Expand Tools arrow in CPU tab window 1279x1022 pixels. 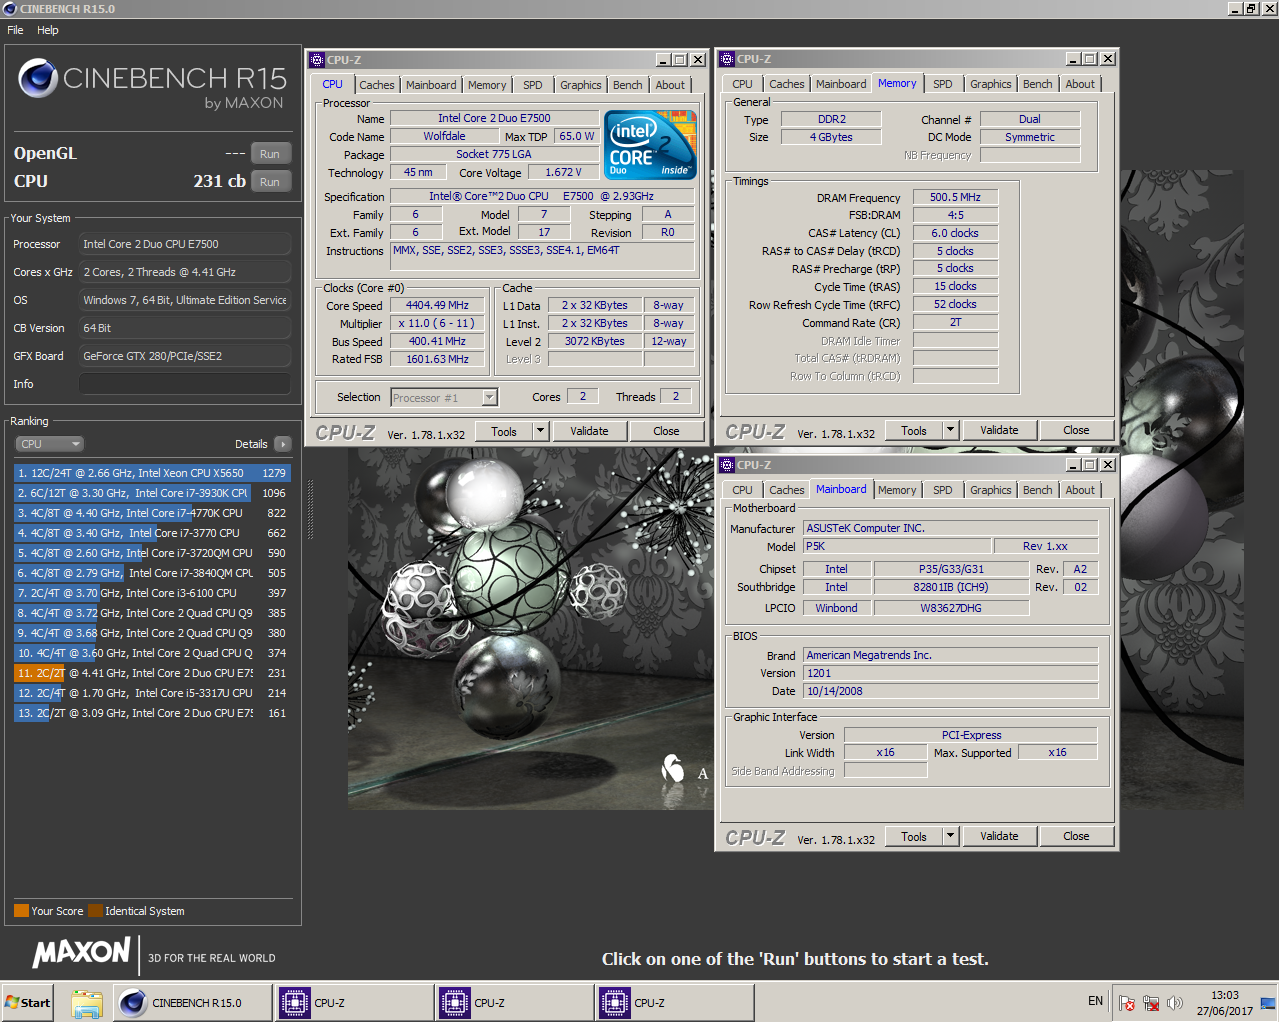(x=541, y=431)
